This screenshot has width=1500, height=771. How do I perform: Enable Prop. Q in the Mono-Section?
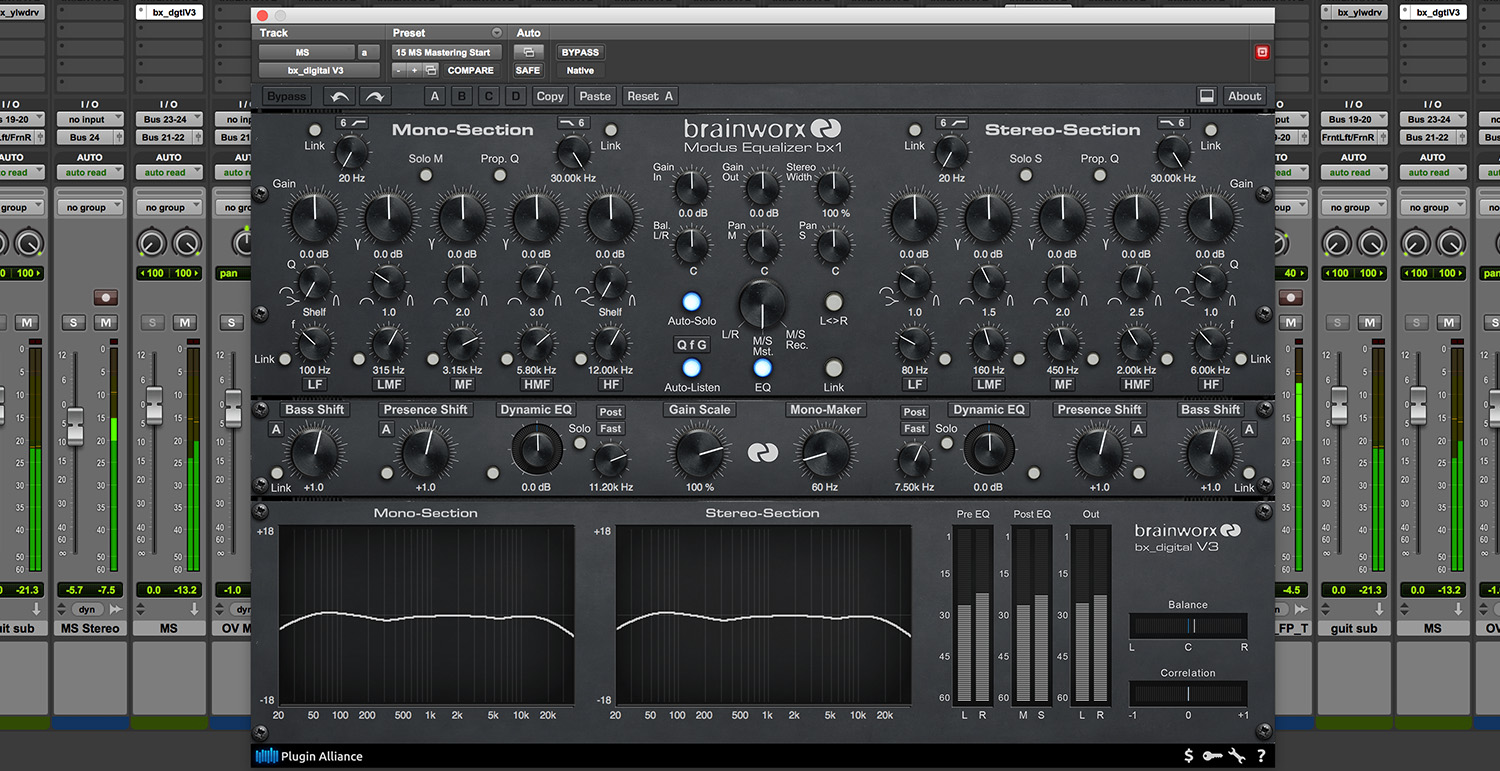click(x=499, y=175)
